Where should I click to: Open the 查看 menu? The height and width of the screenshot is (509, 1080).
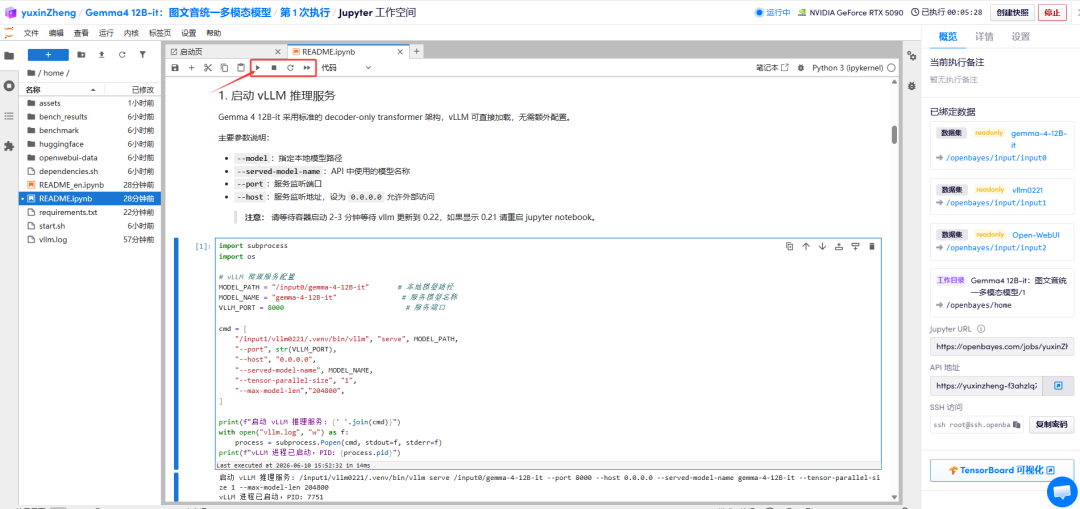[x=81, y=32]
